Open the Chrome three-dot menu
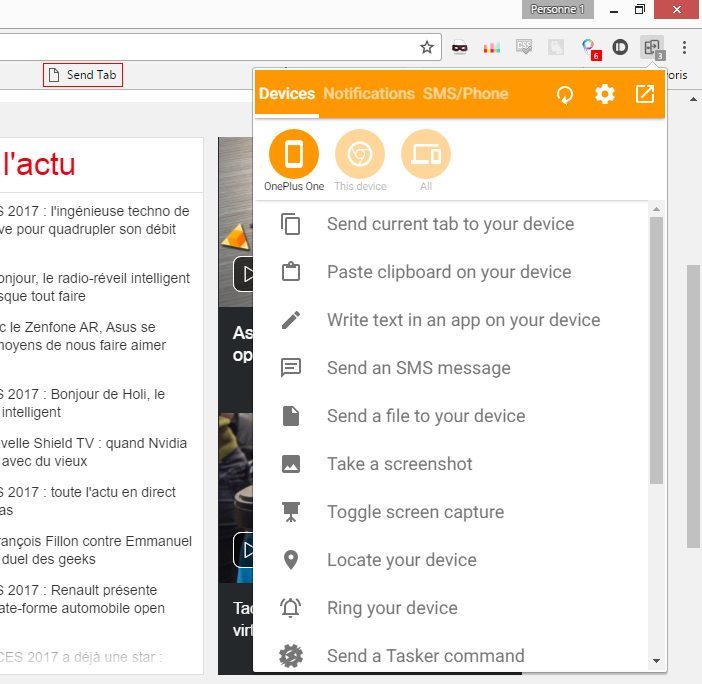 [684, 47]
